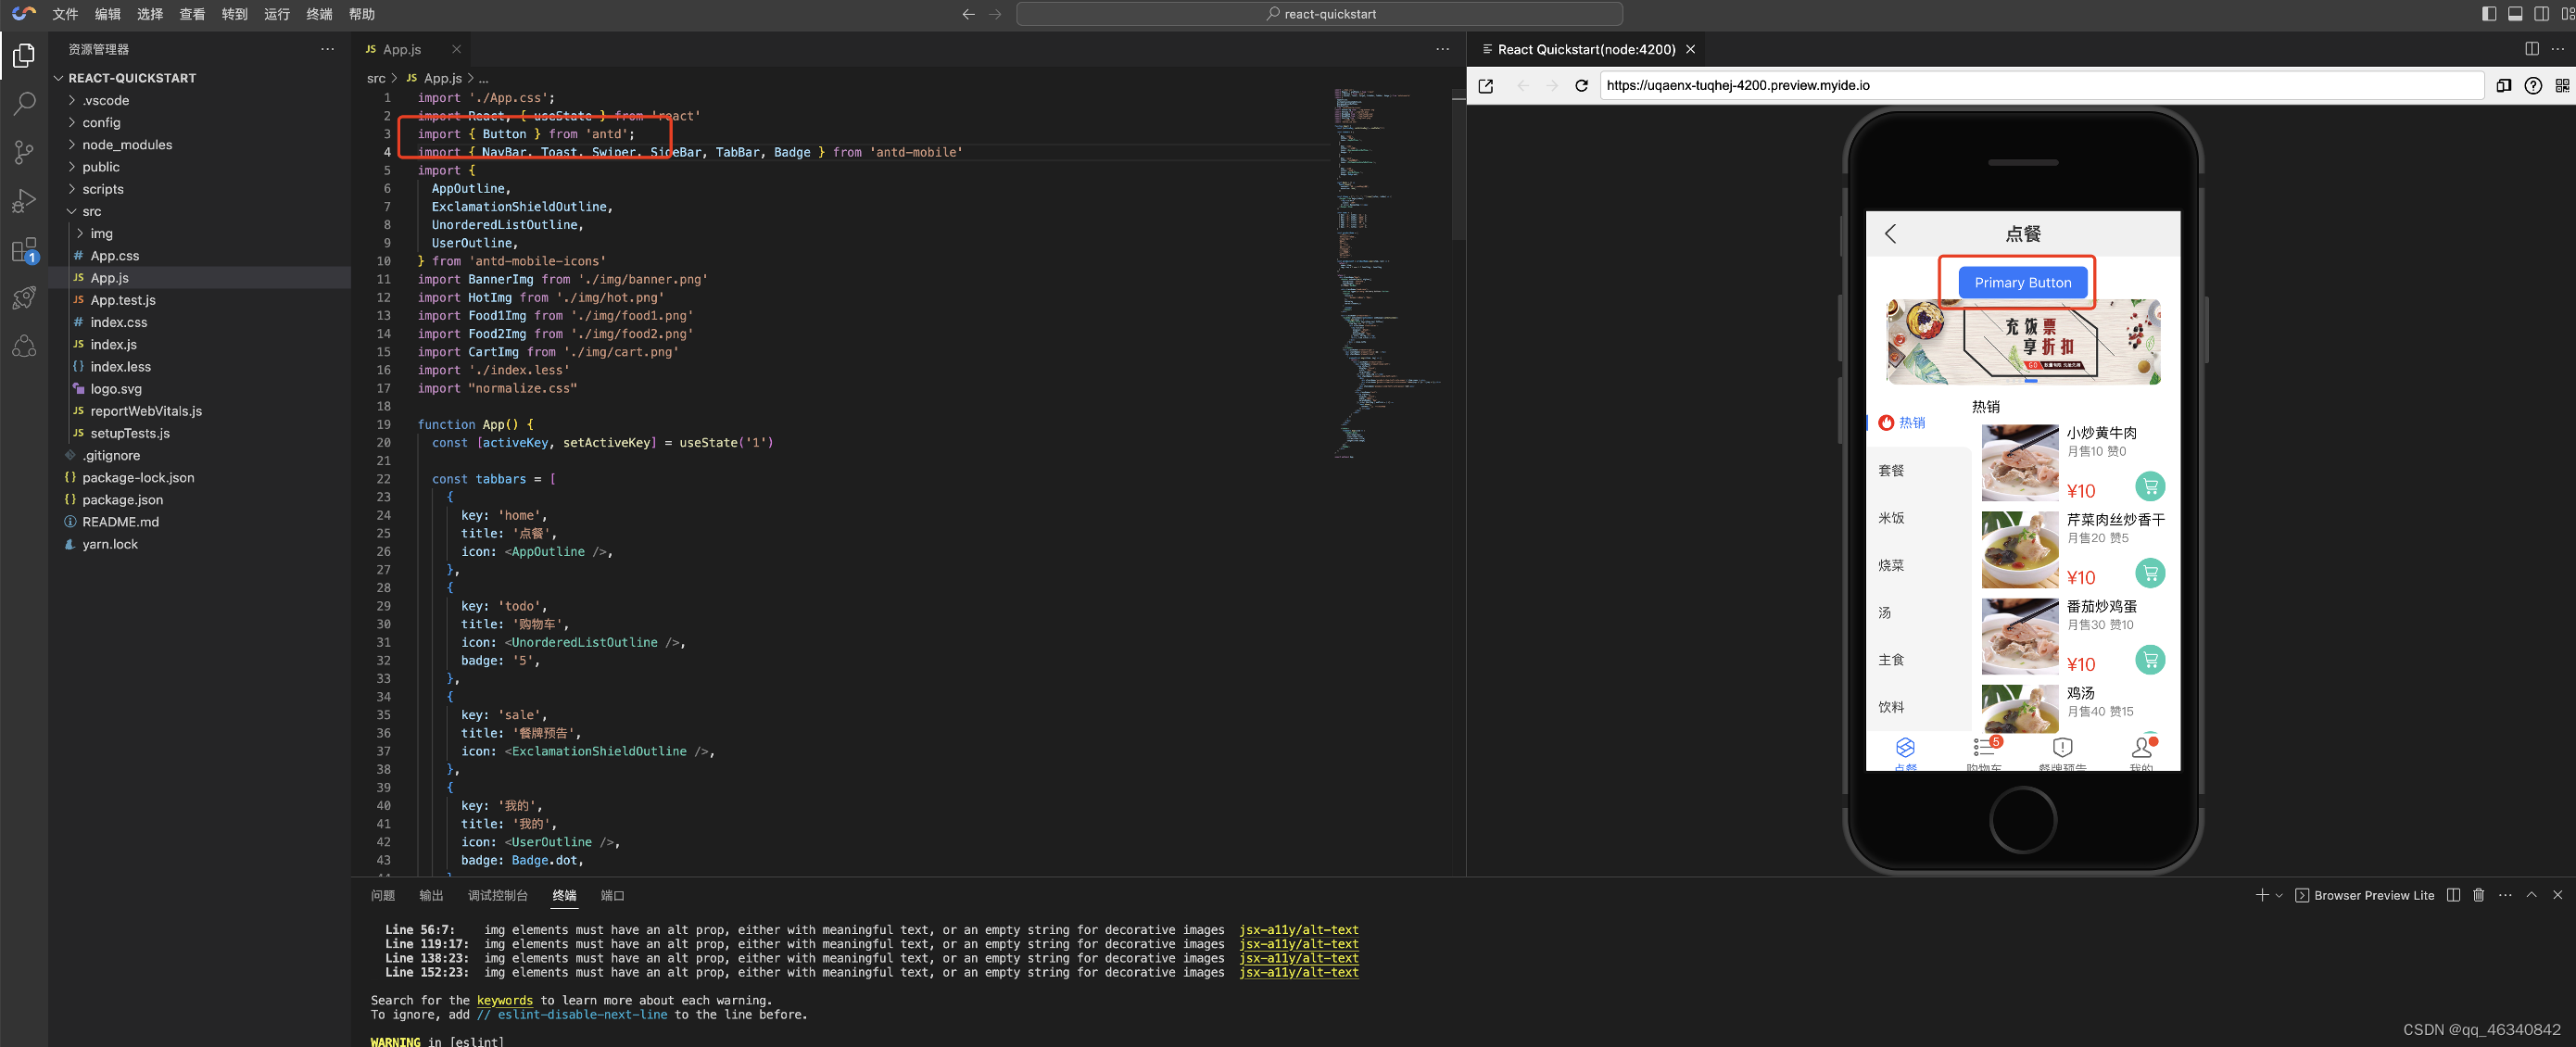The height and width of the screenshot is (1047, 2576).
Task: Show QR code for preview URL
Action: (2562, 86)
